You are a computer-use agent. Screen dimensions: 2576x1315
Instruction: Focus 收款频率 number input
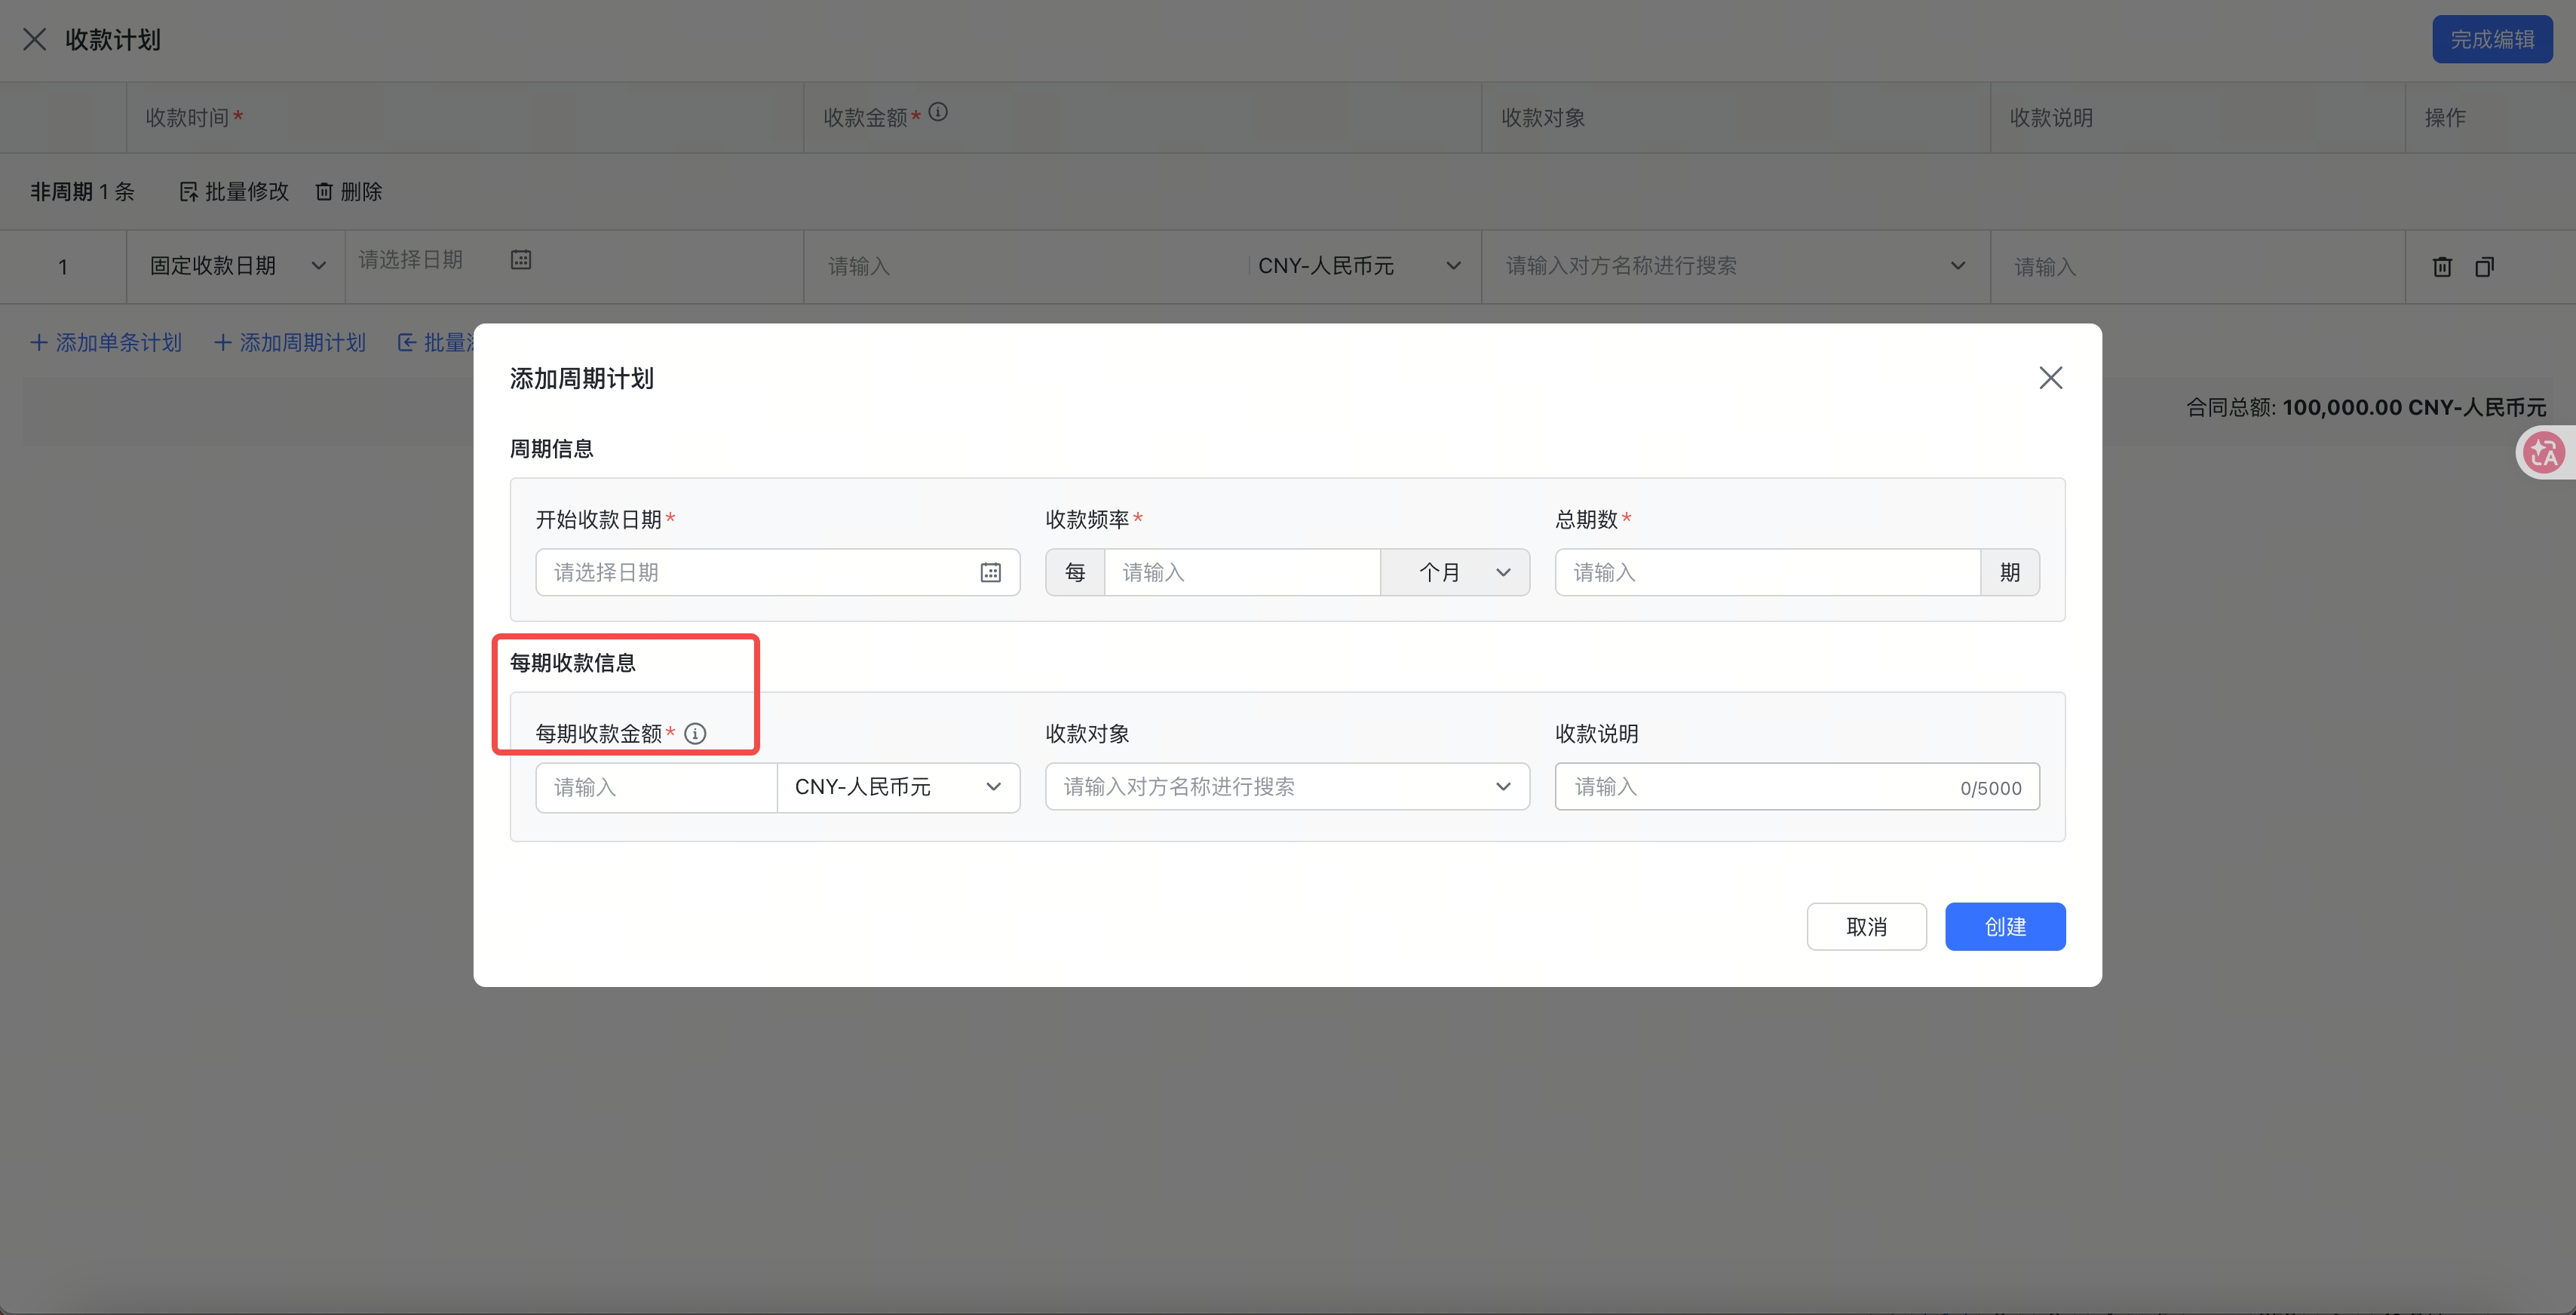coord(1242,573)
